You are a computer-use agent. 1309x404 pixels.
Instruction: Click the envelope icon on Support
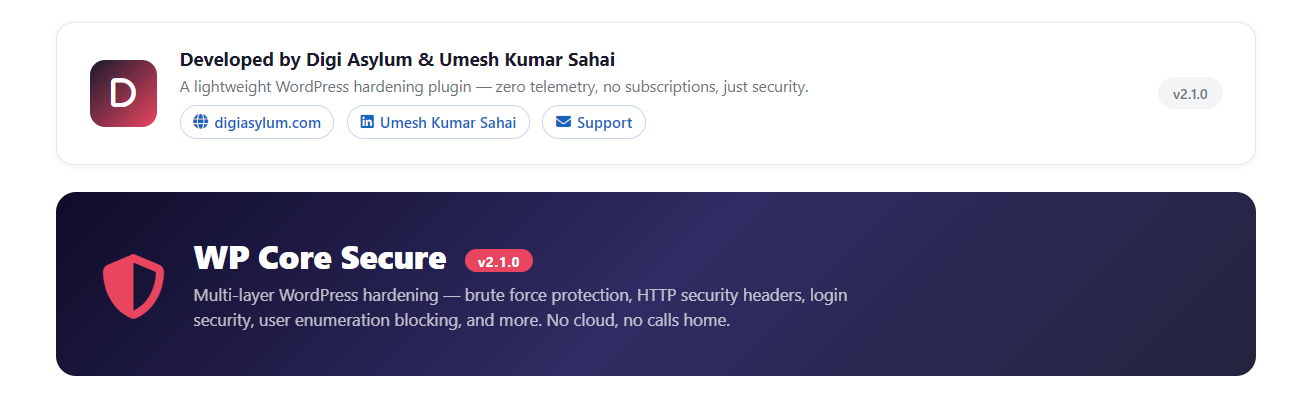(x=563, y=122)
